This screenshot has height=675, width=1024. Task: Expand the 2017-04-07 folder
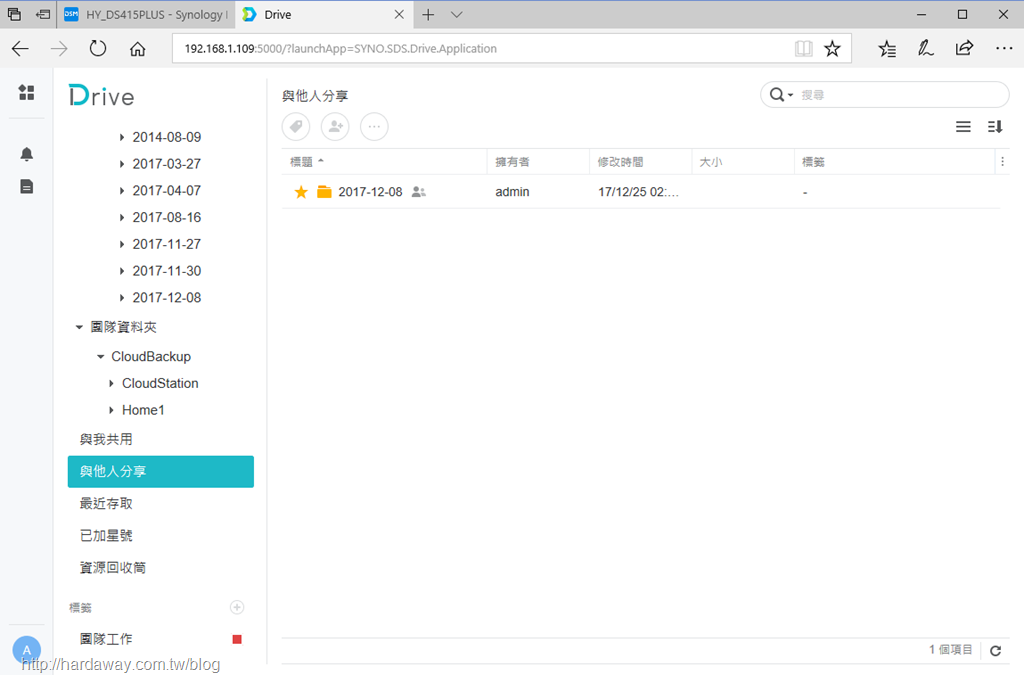121,191
